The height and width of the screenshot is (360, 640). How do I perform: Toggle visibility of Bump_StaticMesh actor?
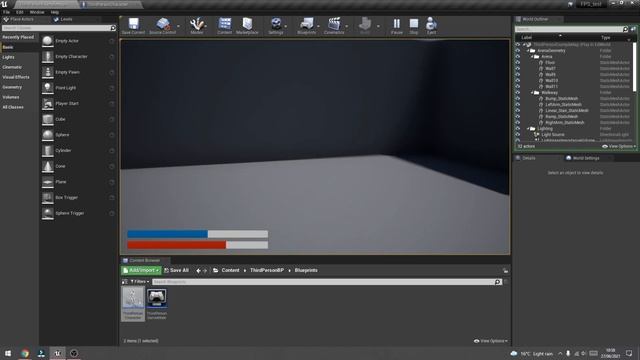(x=518, y=98)
